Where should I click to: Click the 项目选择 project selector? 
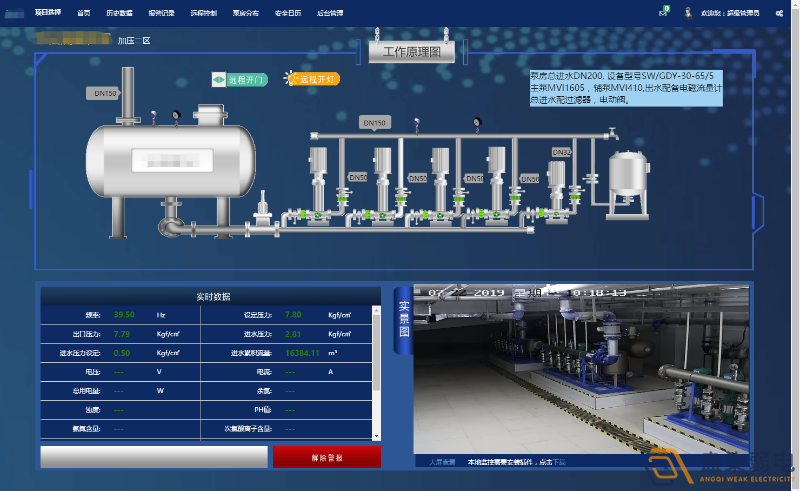47,12
